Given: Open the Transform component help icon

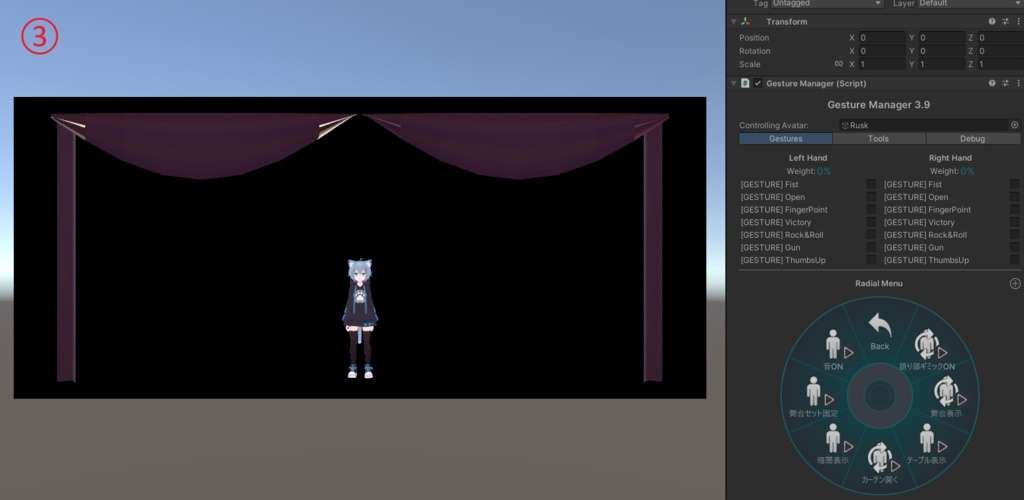Looking at the screenshot, I should click(x=992, y=22).
